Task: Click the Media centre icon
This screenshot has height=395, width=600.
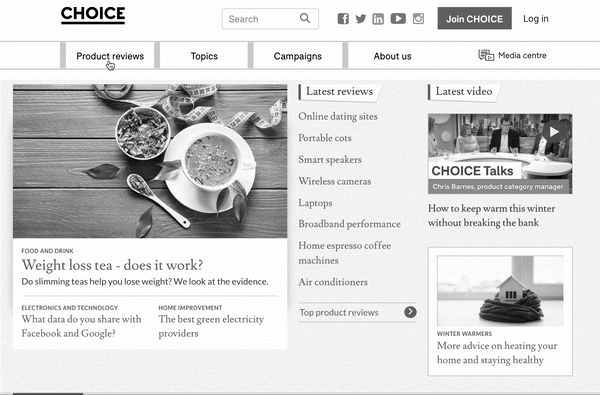Action: tap(486, 55)
